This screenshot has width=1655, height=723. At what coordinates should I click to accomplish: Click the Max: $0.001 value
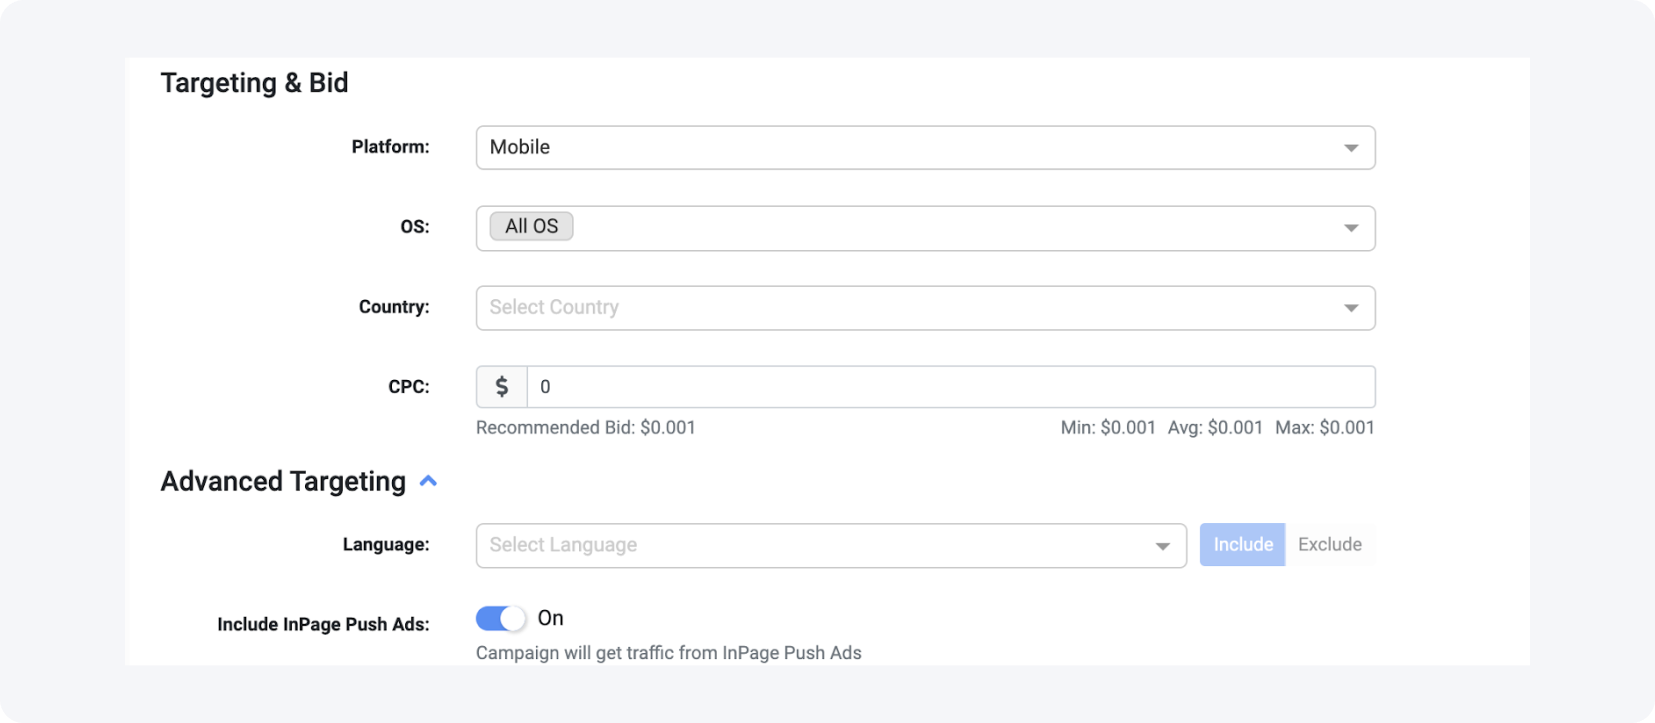pyautogui.click(x=1325, y=428)
